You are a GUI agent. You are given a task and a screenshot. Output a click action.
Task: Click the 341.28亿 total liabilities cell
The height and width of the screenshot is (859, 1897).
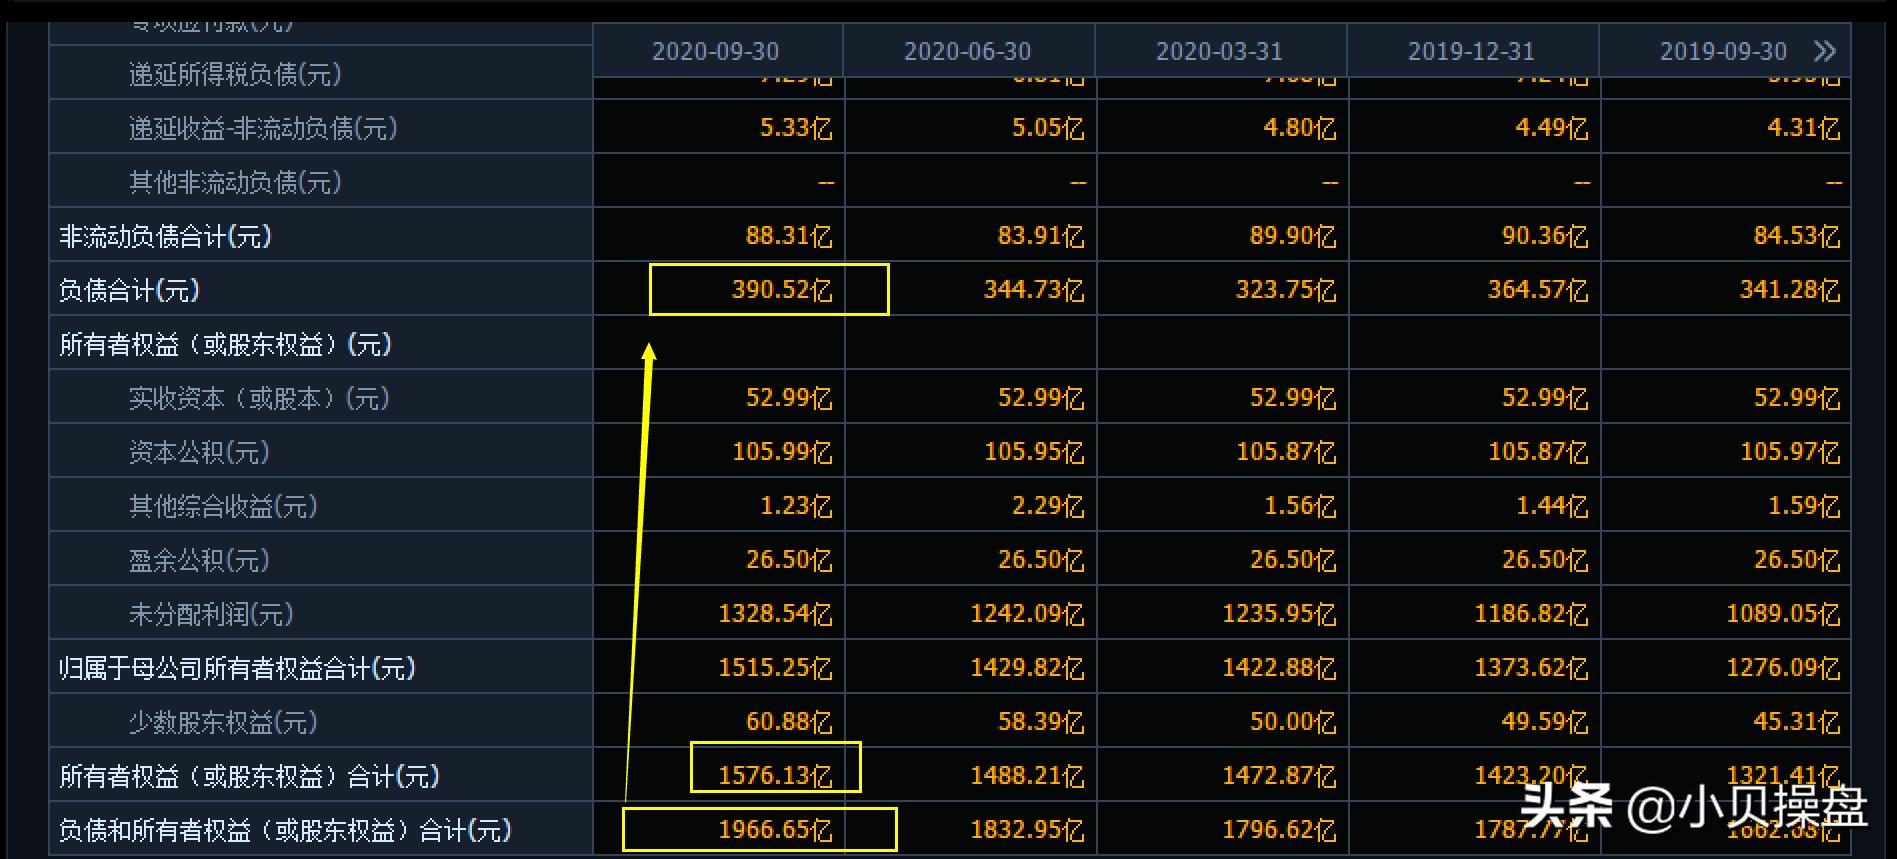[x=1790, y=290]
